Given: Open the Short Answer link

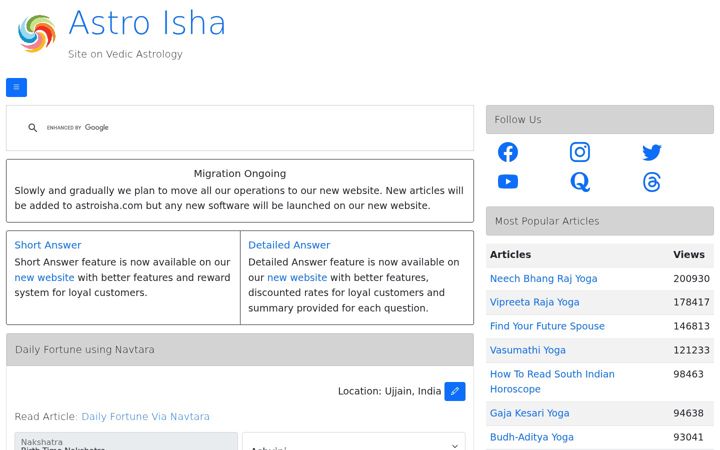Looking at the screenshot, I should tap(48, 245).
